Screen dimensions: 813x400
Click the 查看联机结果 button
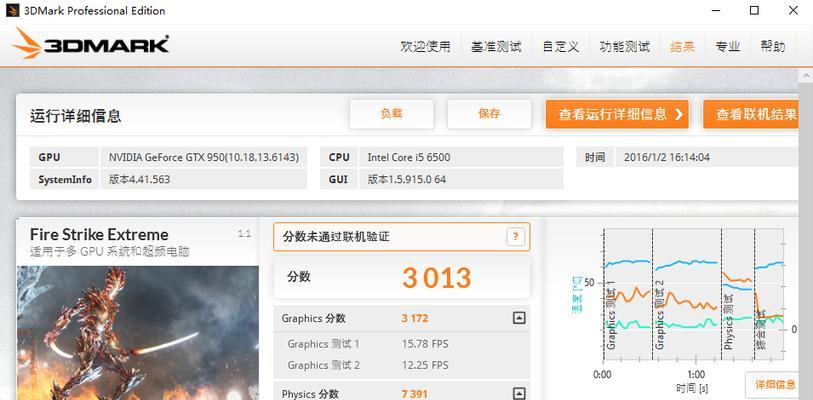[x=750, y=114]
